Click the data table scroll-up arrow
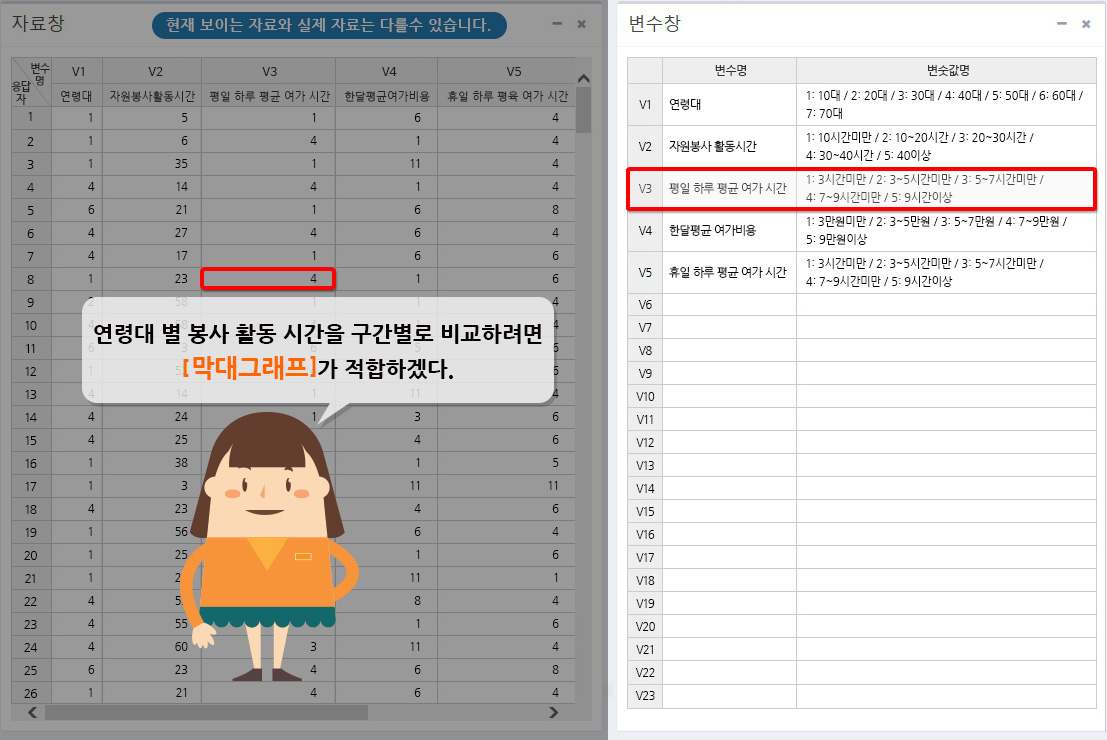Image resolution: width=1107 pixels, height=740 pixels. click(x=583, y=78)
